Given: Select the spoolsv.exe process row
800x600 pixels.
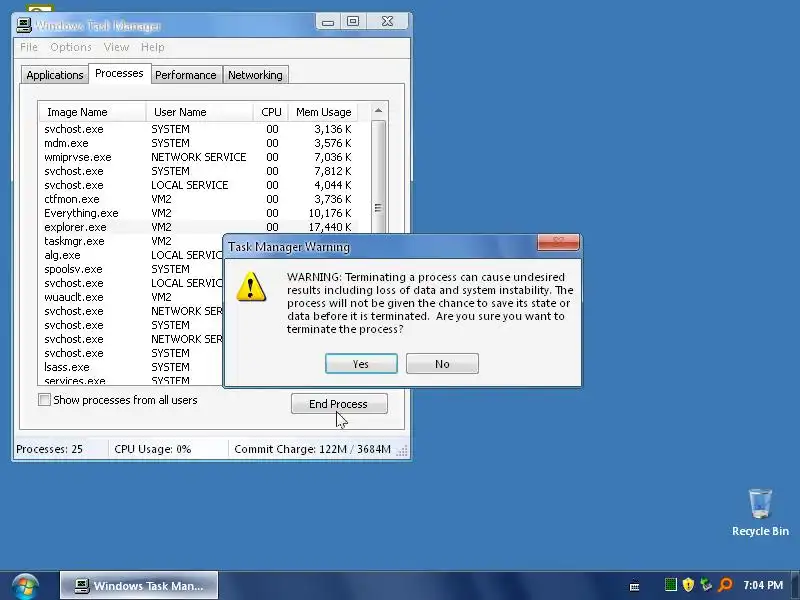Looking at the screenshot, I should pyautogui.click(x=131, y=269).
